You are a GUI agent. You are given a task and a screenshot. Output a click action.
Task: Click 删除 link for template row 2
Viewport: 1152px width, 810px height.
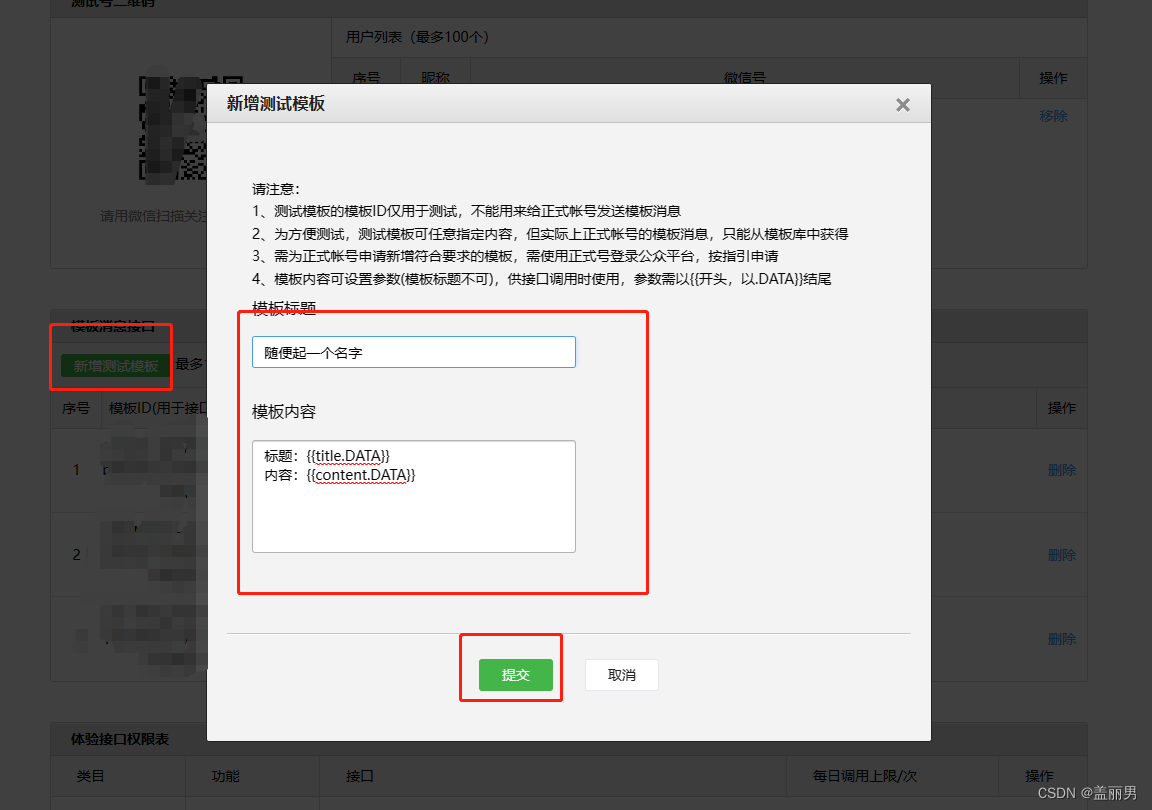(x=1062, y=555)
